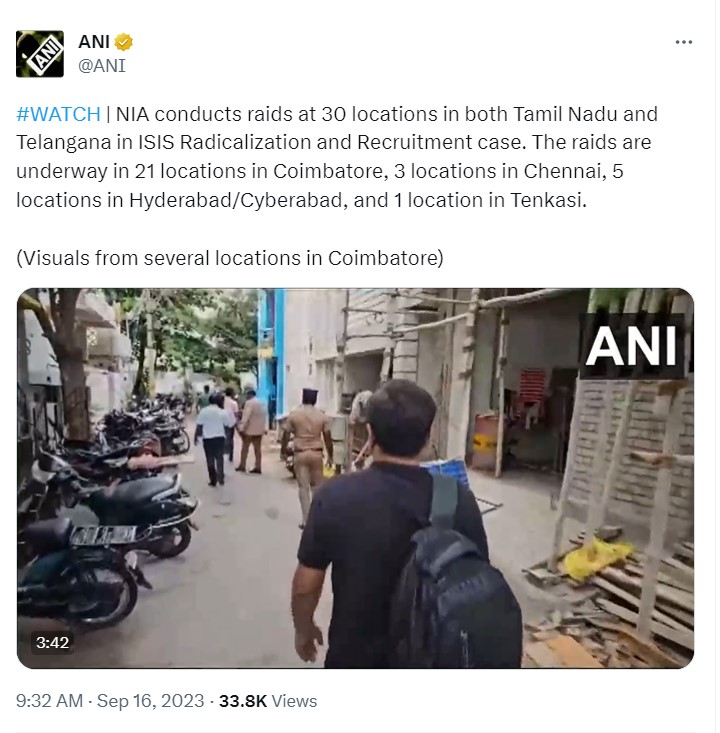This screenshot has width=720, height=733.
Task: Click the ANI watermark logo on the video
Action: (631, 346)
